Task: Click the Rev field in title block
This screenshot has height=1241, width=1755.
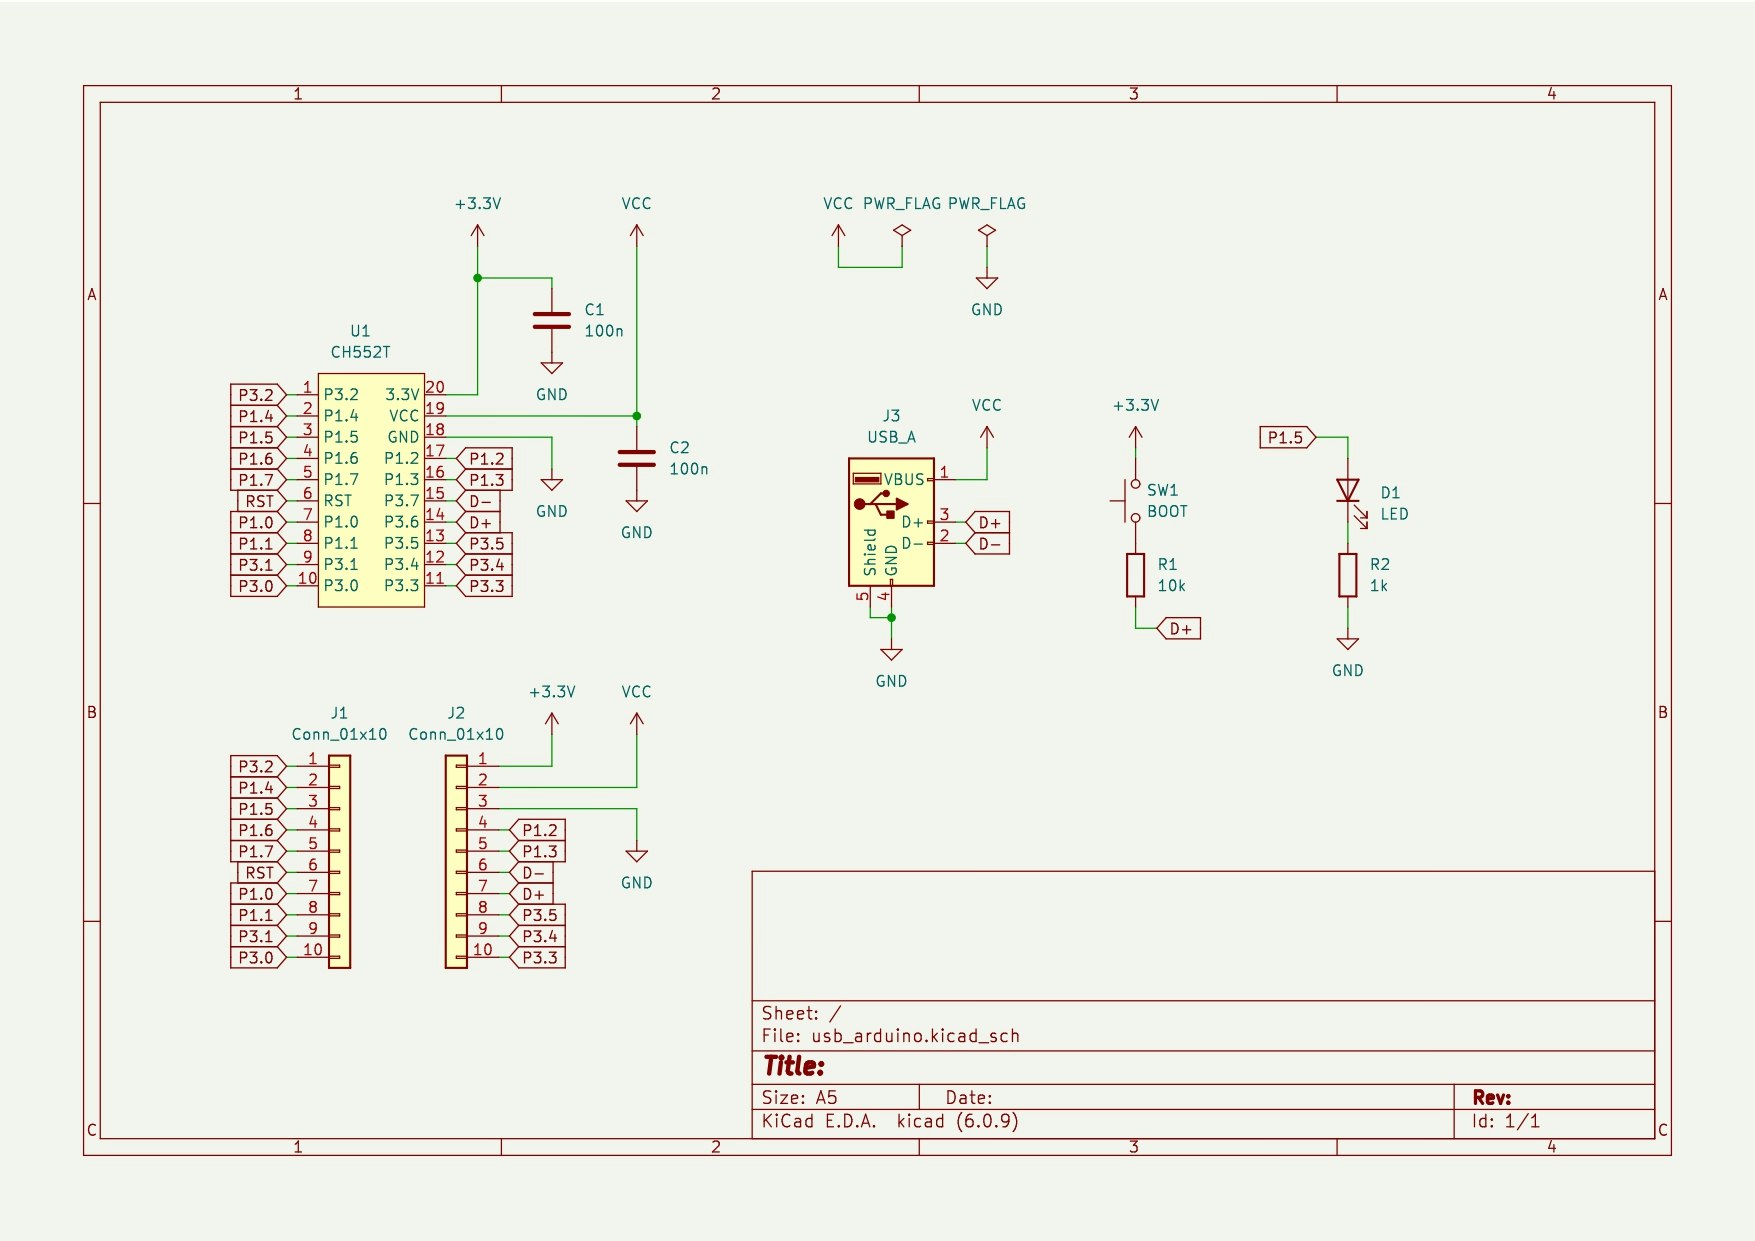Action: click(1490, 1095)
